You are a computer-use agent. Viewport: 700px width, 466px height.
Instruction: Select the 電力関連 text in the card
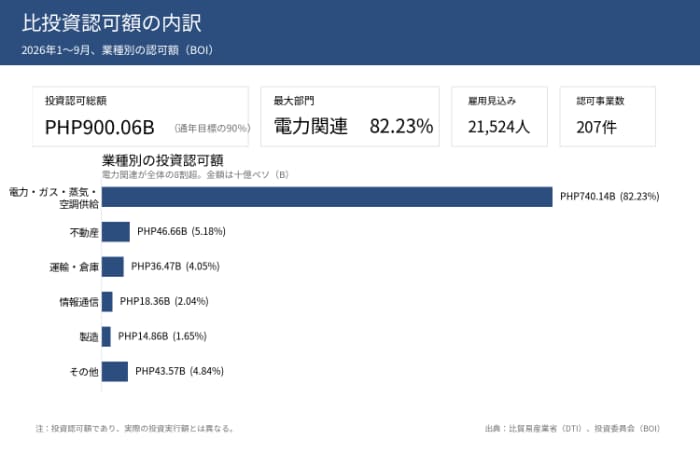coord(311,126)
